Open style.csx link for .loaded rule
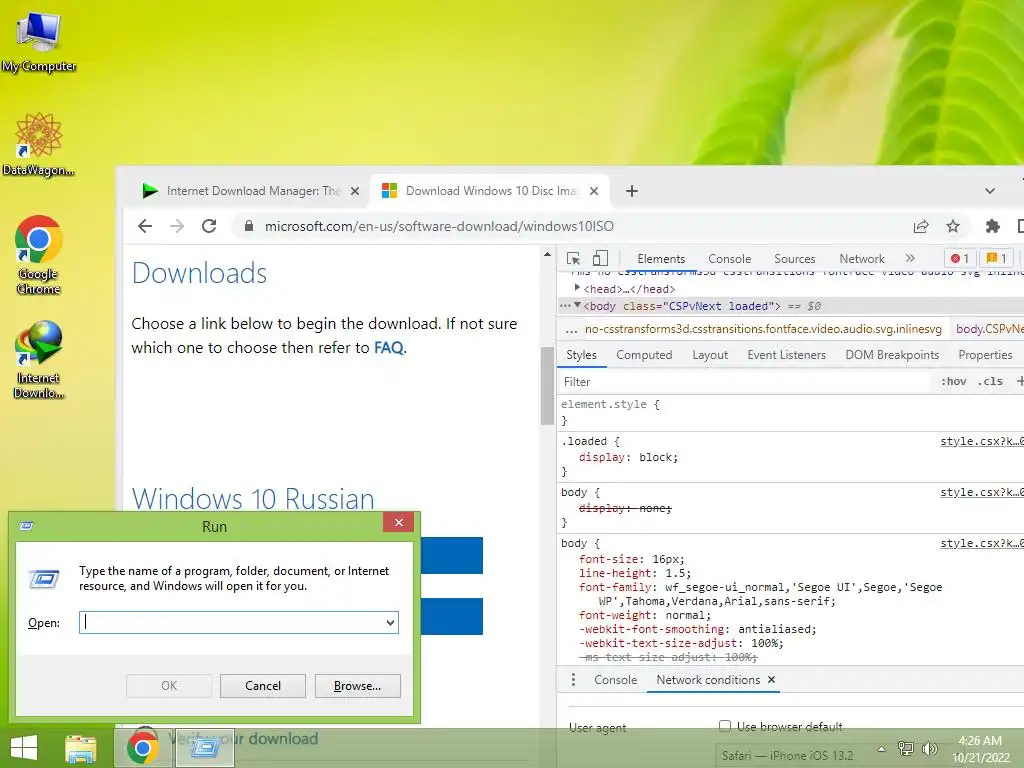 click(982, 441)
